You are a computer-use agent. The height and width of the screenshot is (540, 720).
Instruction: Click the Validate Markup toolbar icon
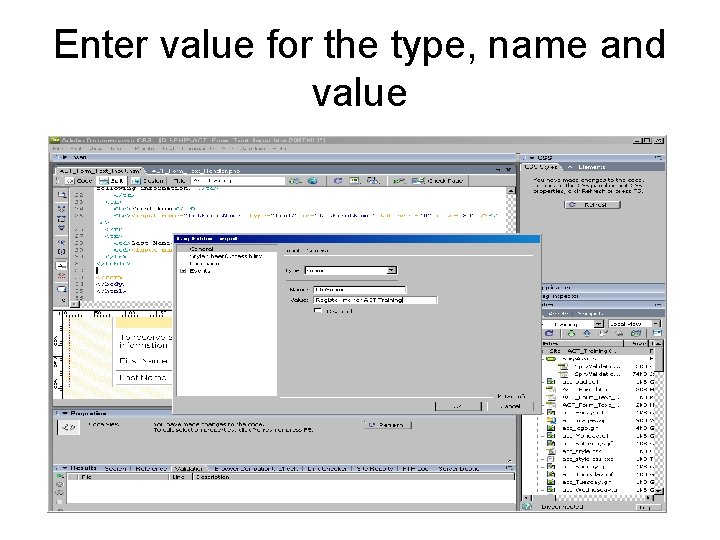pos(399,181)
